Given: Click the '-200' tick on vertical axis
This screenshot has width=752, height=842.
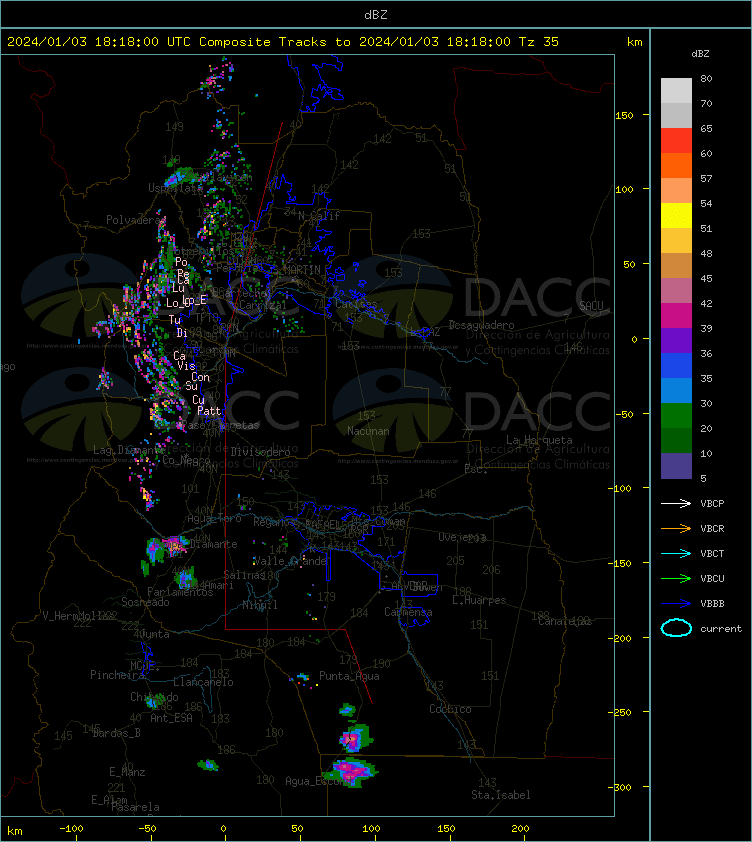Looking at the screenshot, I should click(620, 638).
